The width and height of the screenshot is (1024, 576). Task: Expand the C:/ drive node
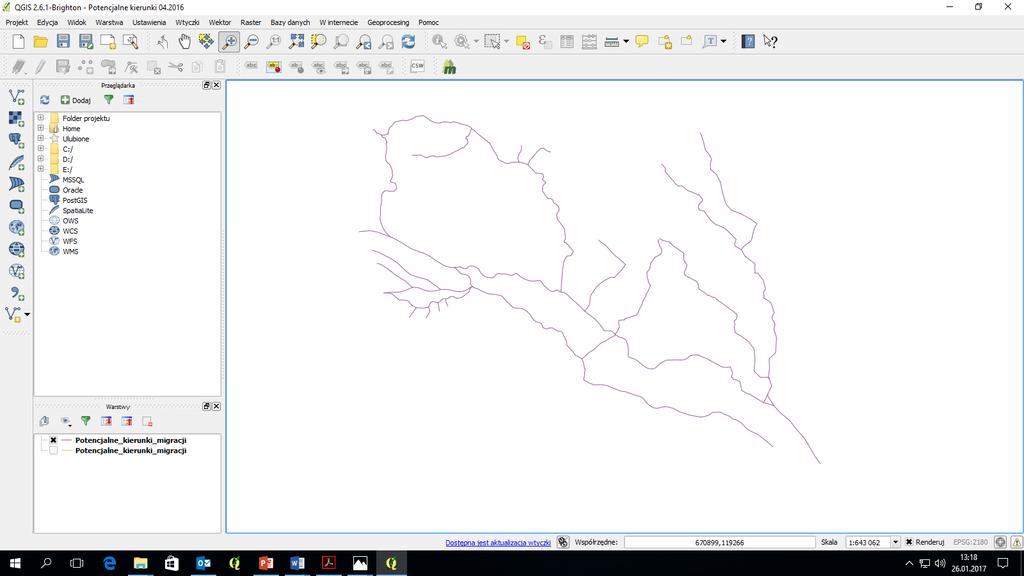(40, 149)
